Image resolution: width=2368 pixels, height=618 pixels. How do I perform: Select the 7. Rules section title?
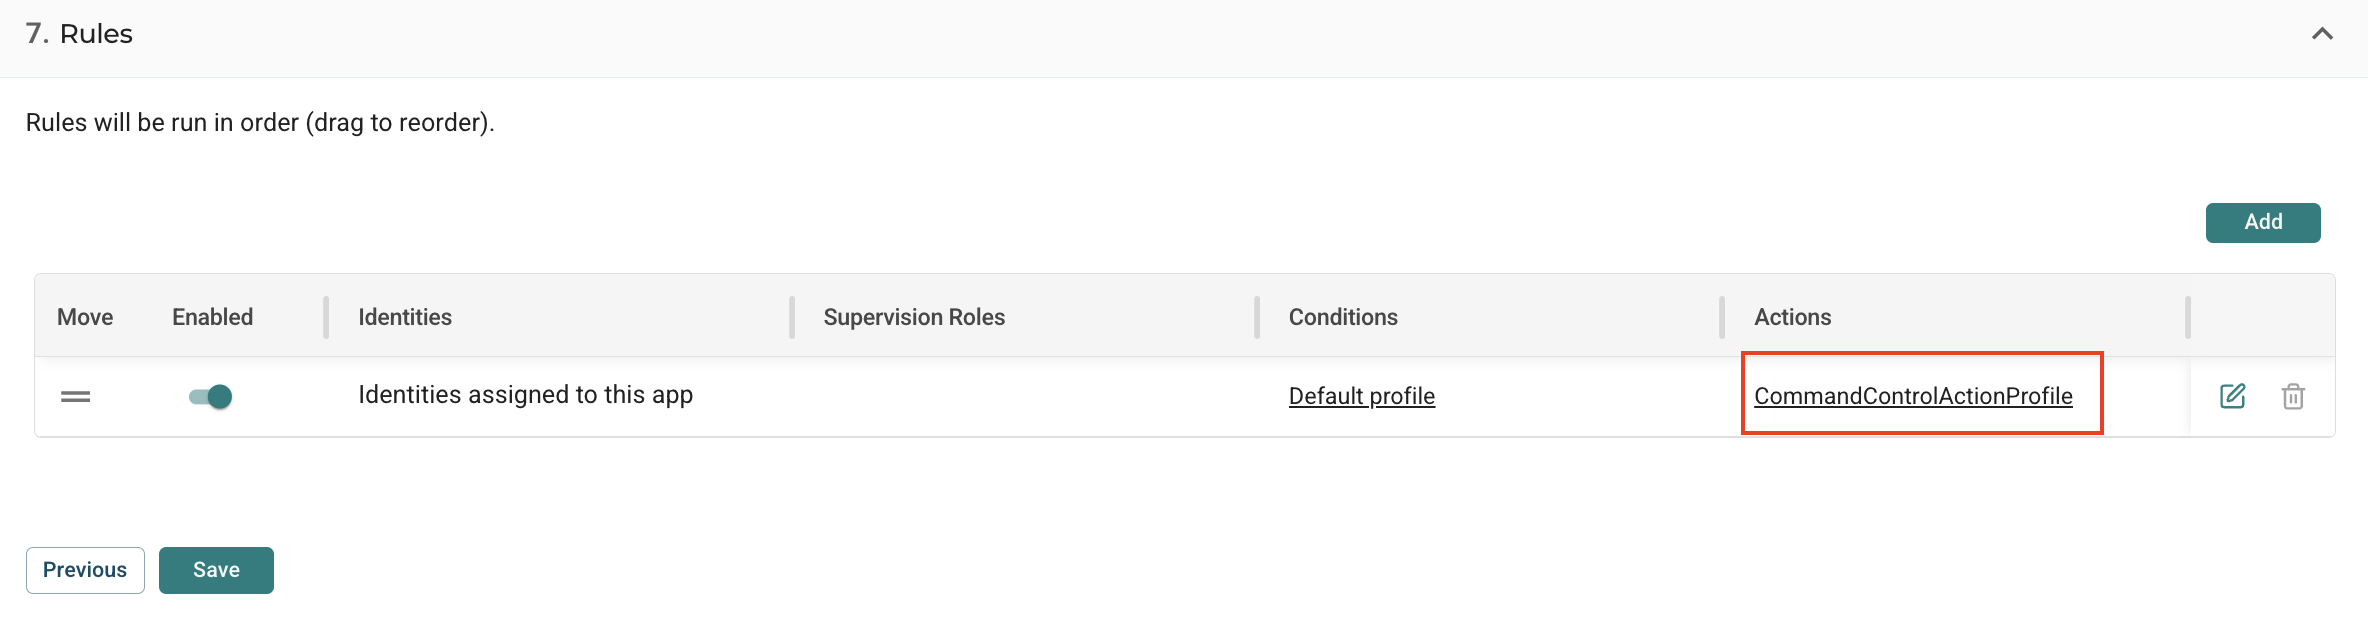click(79, 34)
